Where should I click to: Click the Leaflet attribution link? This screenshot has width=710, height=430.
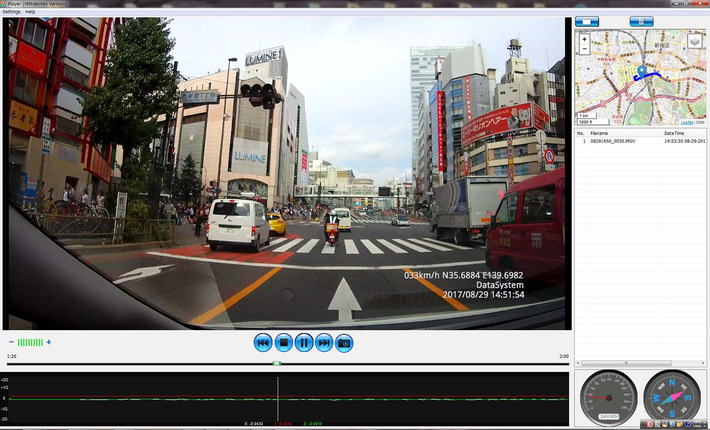click(686, 122)
